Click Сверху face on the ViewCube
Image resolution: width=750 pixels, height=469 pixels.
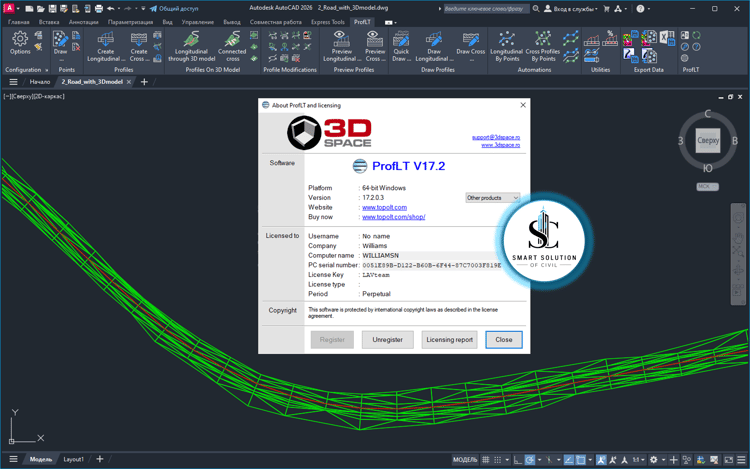708,141
